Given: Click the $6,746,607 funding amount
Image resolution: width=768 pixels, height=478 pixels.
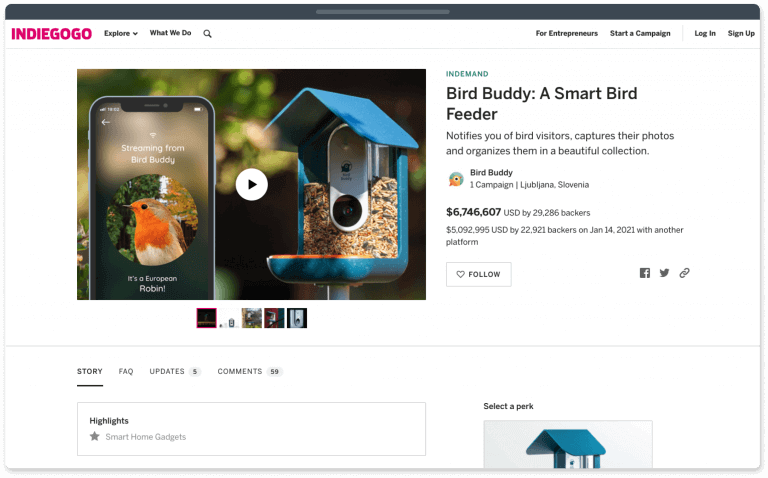Looking at the screenshot, I should pos(473,212).
